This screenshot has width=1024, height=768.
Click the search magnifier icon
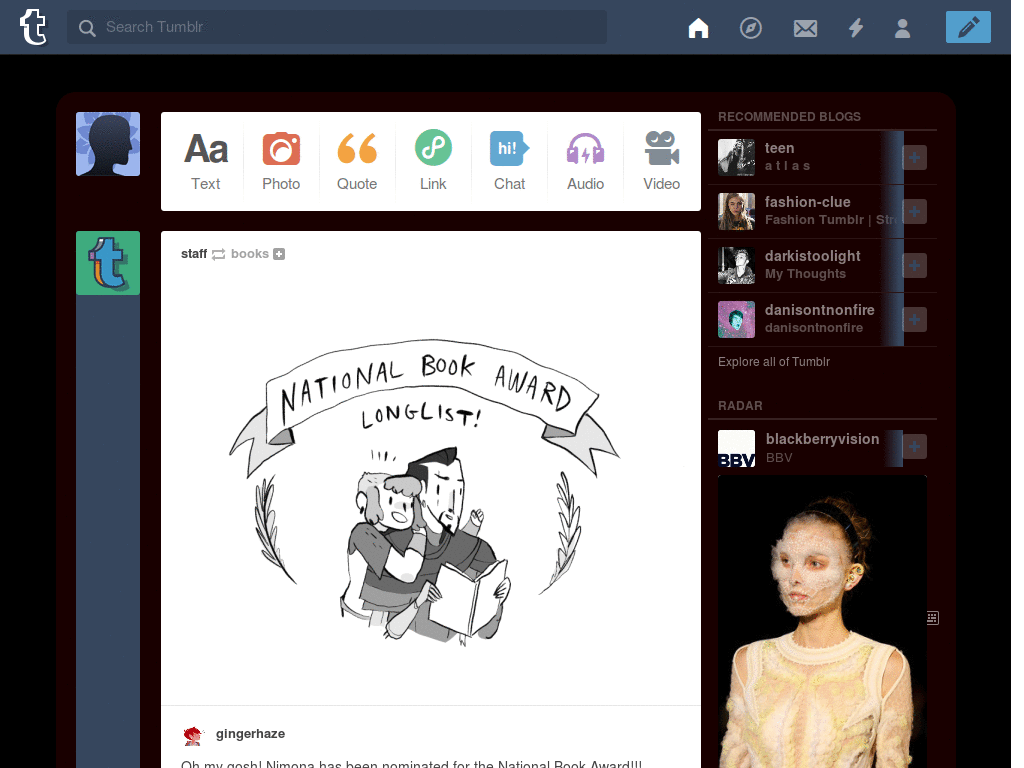pos(87,27)
